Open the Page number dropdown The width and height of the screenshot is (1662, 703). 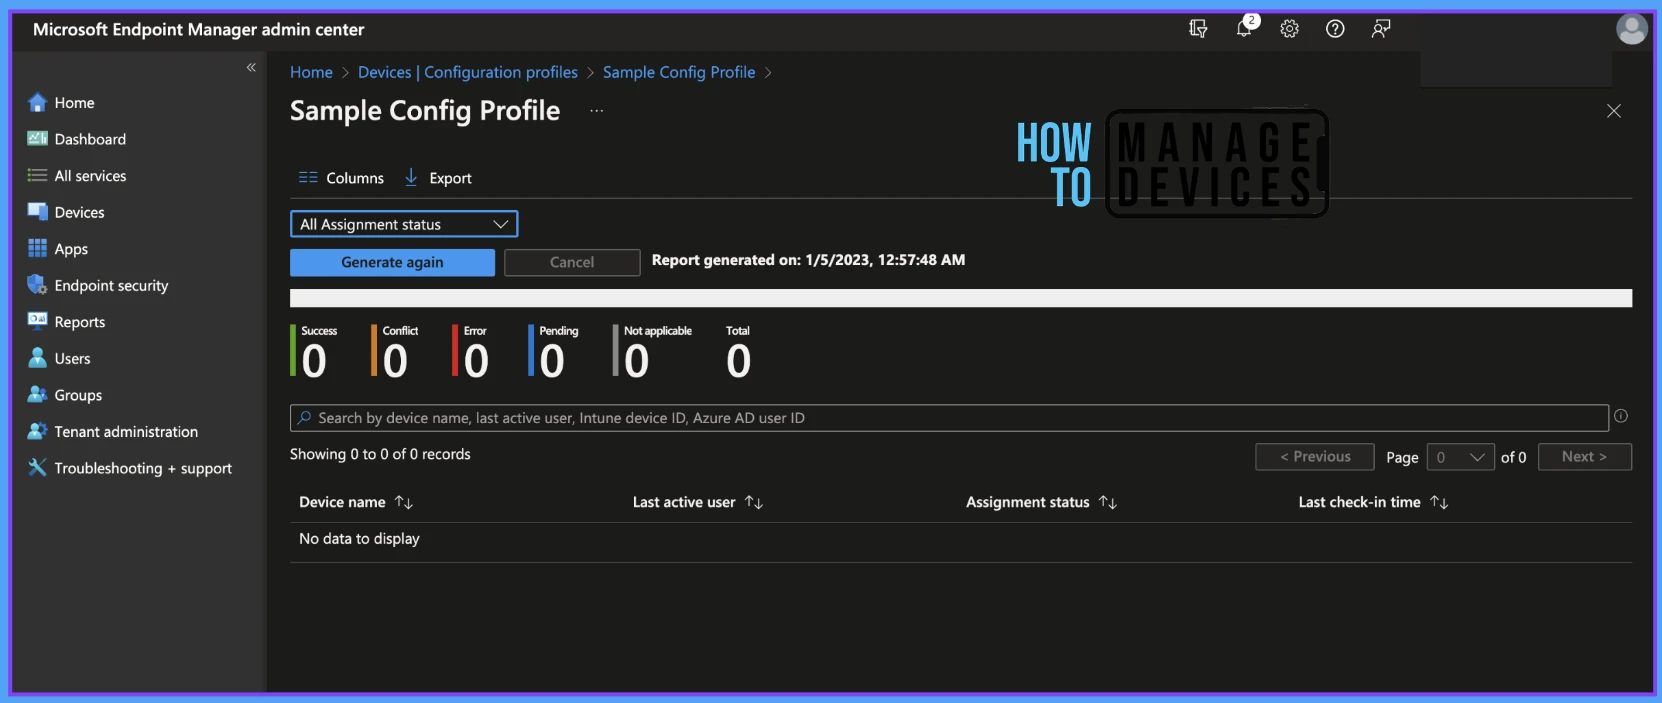coord(1460,457)
